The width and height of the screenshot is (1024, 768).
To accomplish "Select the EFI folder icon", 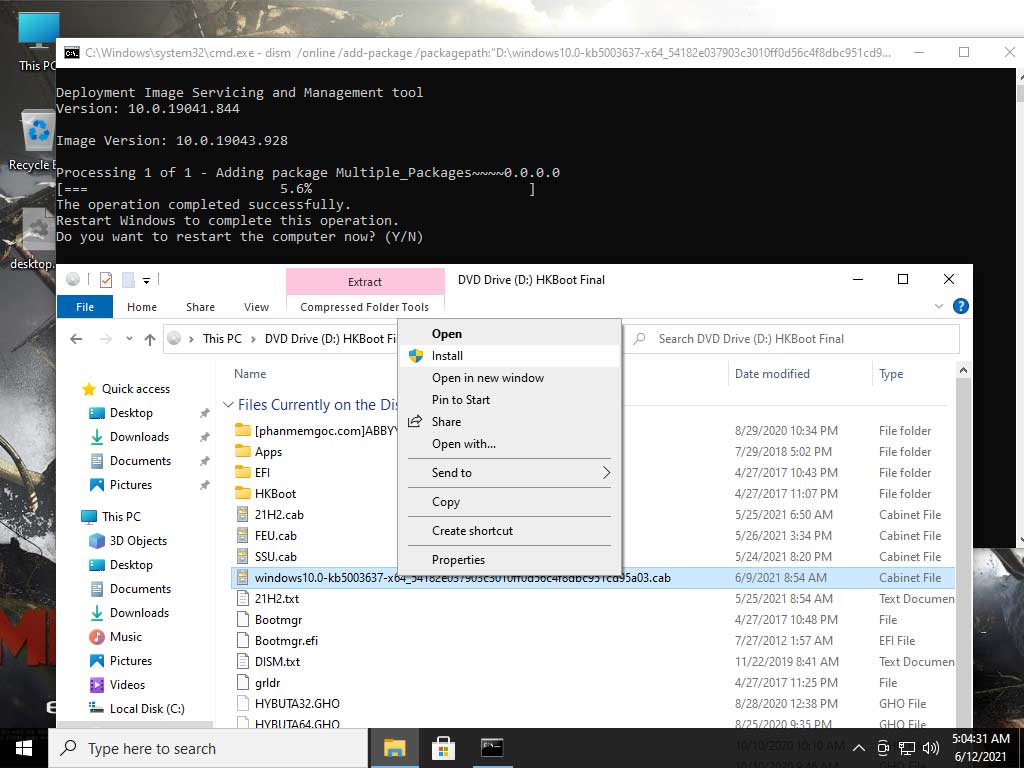I will 243,472.
